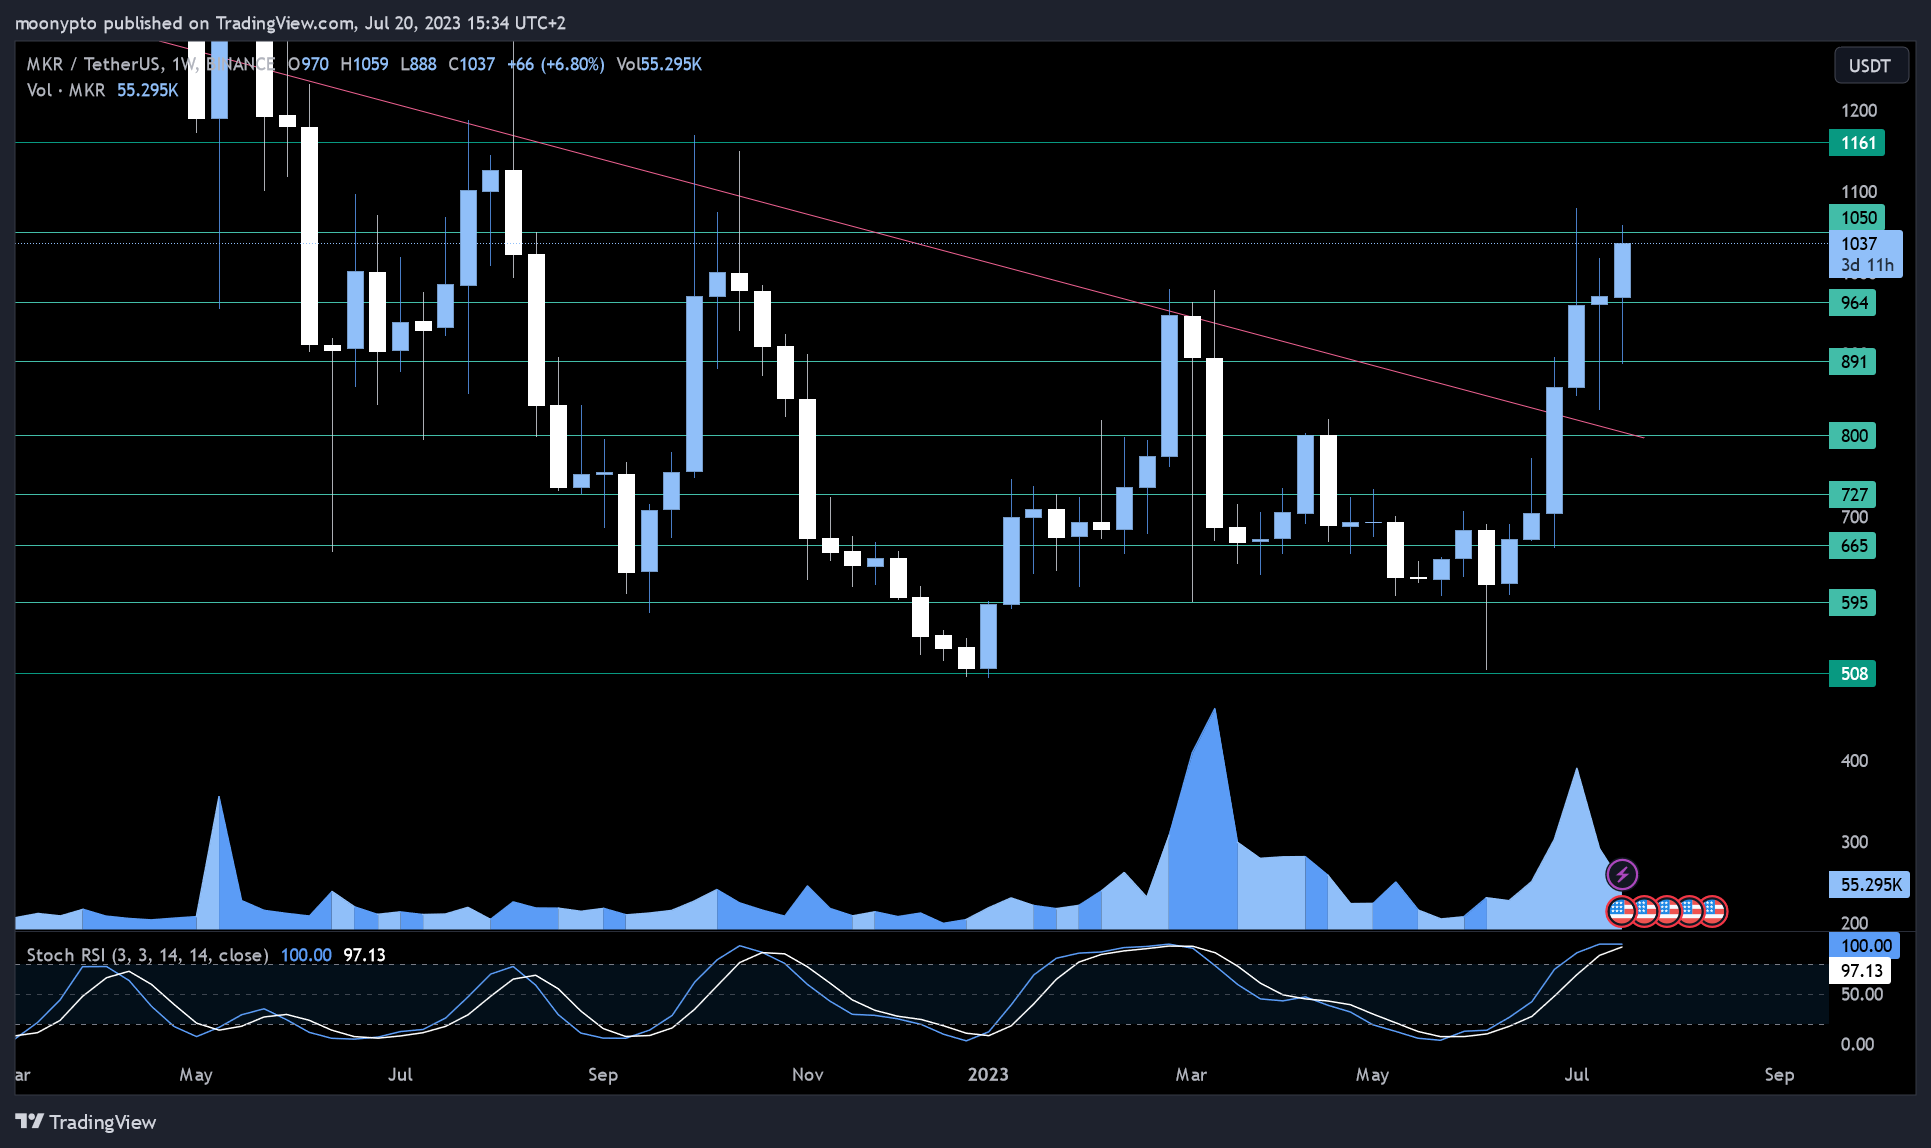1931x1148 pixels.
Task: Open the USDT currency selector
Action: (1870, 66)
